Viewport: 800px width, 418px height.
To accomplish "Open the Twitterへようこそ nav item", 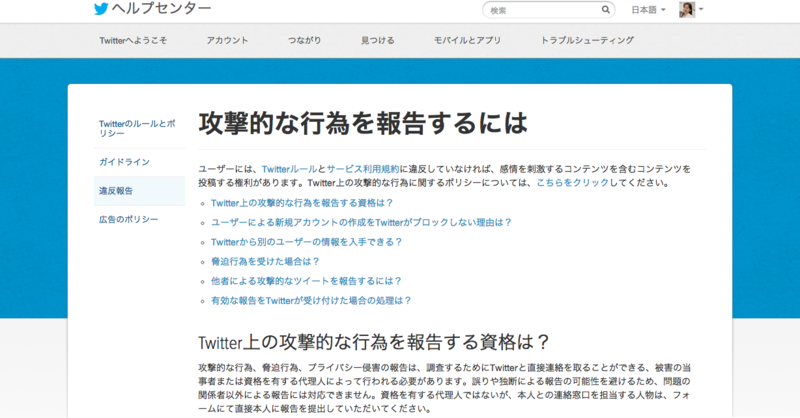I will (x=133, y=40).
